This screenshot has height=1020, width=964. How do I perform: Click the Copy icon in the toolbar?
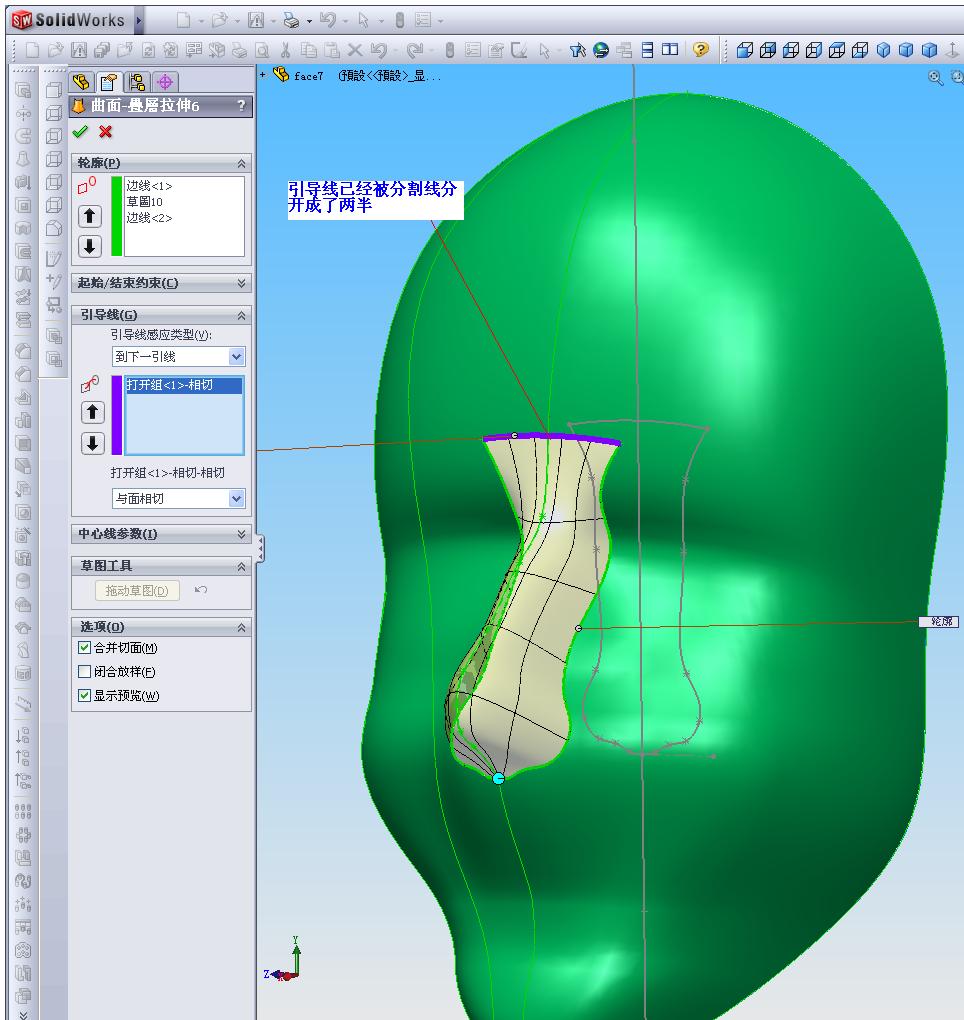(x=309, y=50)
